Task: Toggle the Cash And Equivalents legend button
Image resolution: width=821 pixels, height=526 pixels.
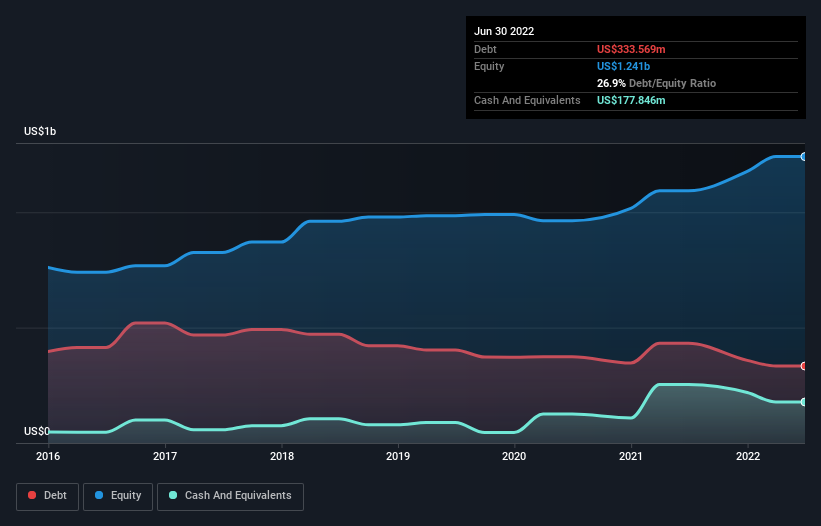Action: click(x=230, y=496)
